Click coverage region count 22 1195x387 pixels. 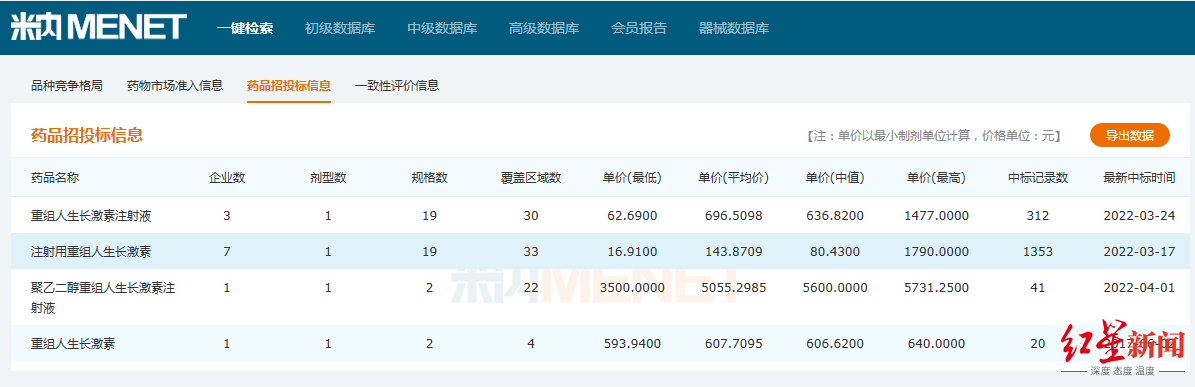tap(531, 288)
